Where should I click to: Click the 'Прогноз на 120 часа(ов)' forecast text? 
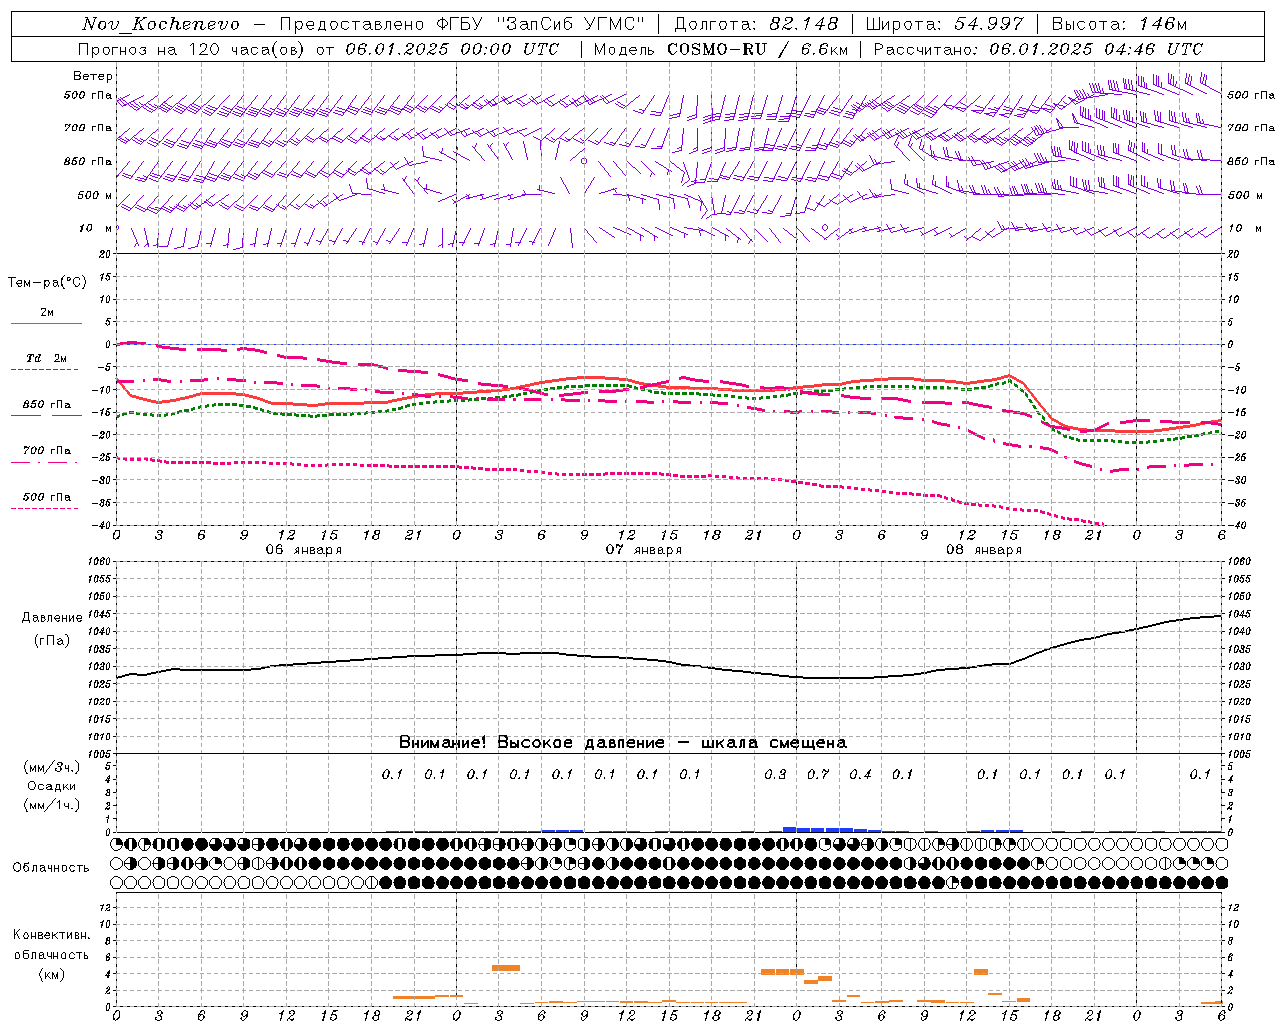coord(193,49)
